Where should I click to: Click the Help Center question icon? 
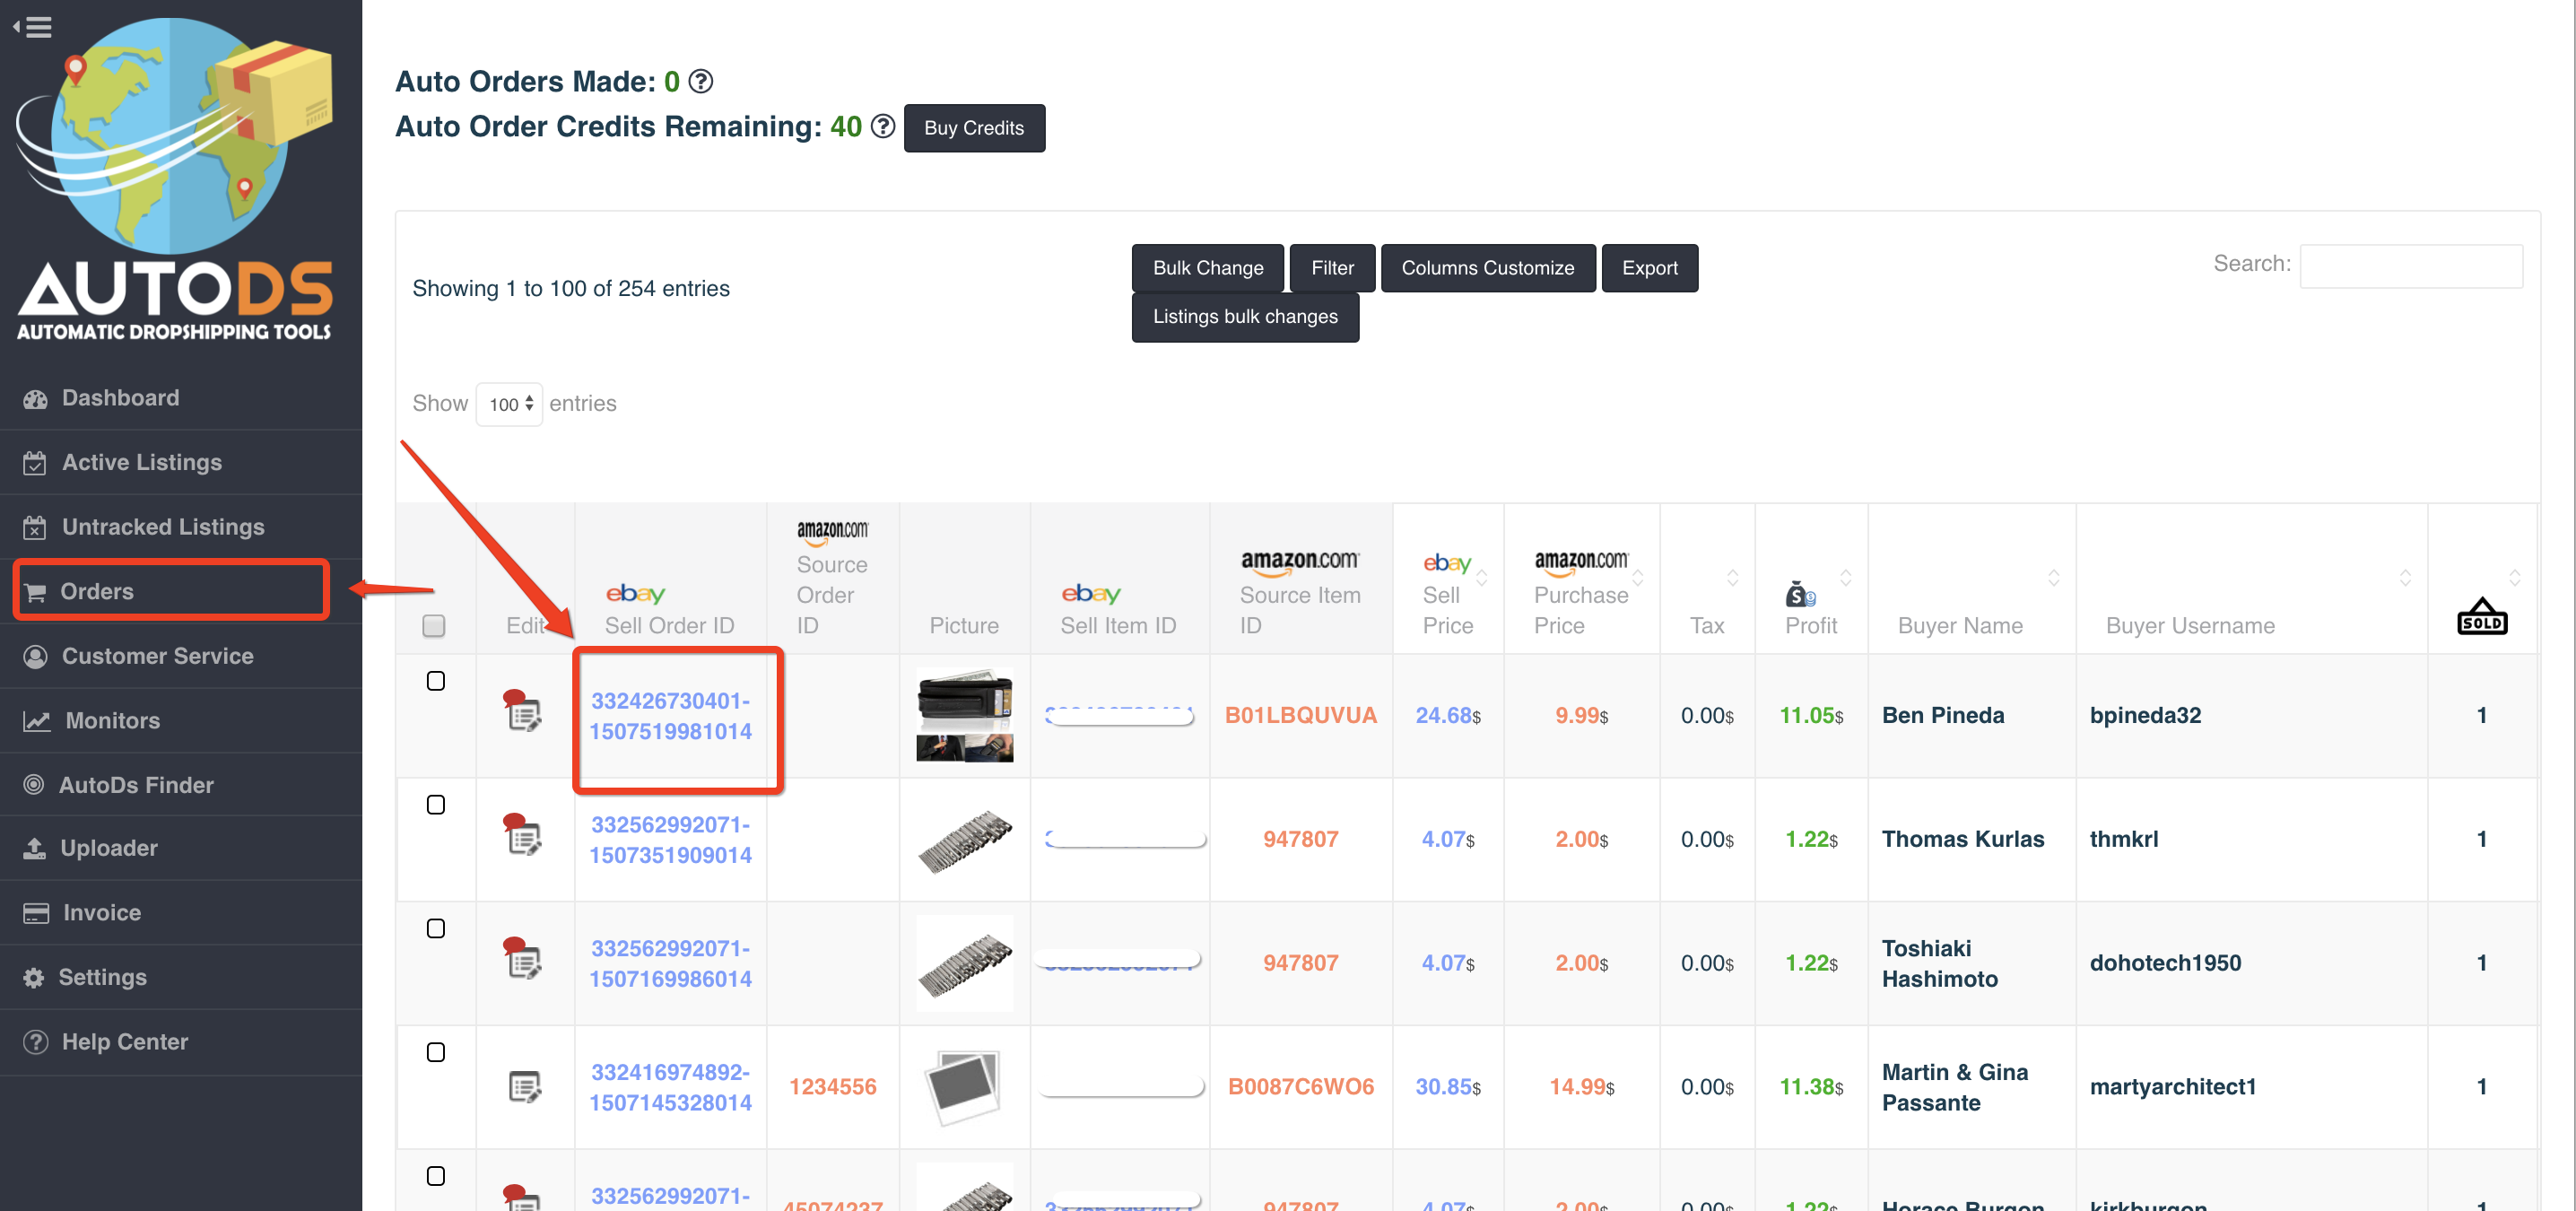coord(36,1042)
